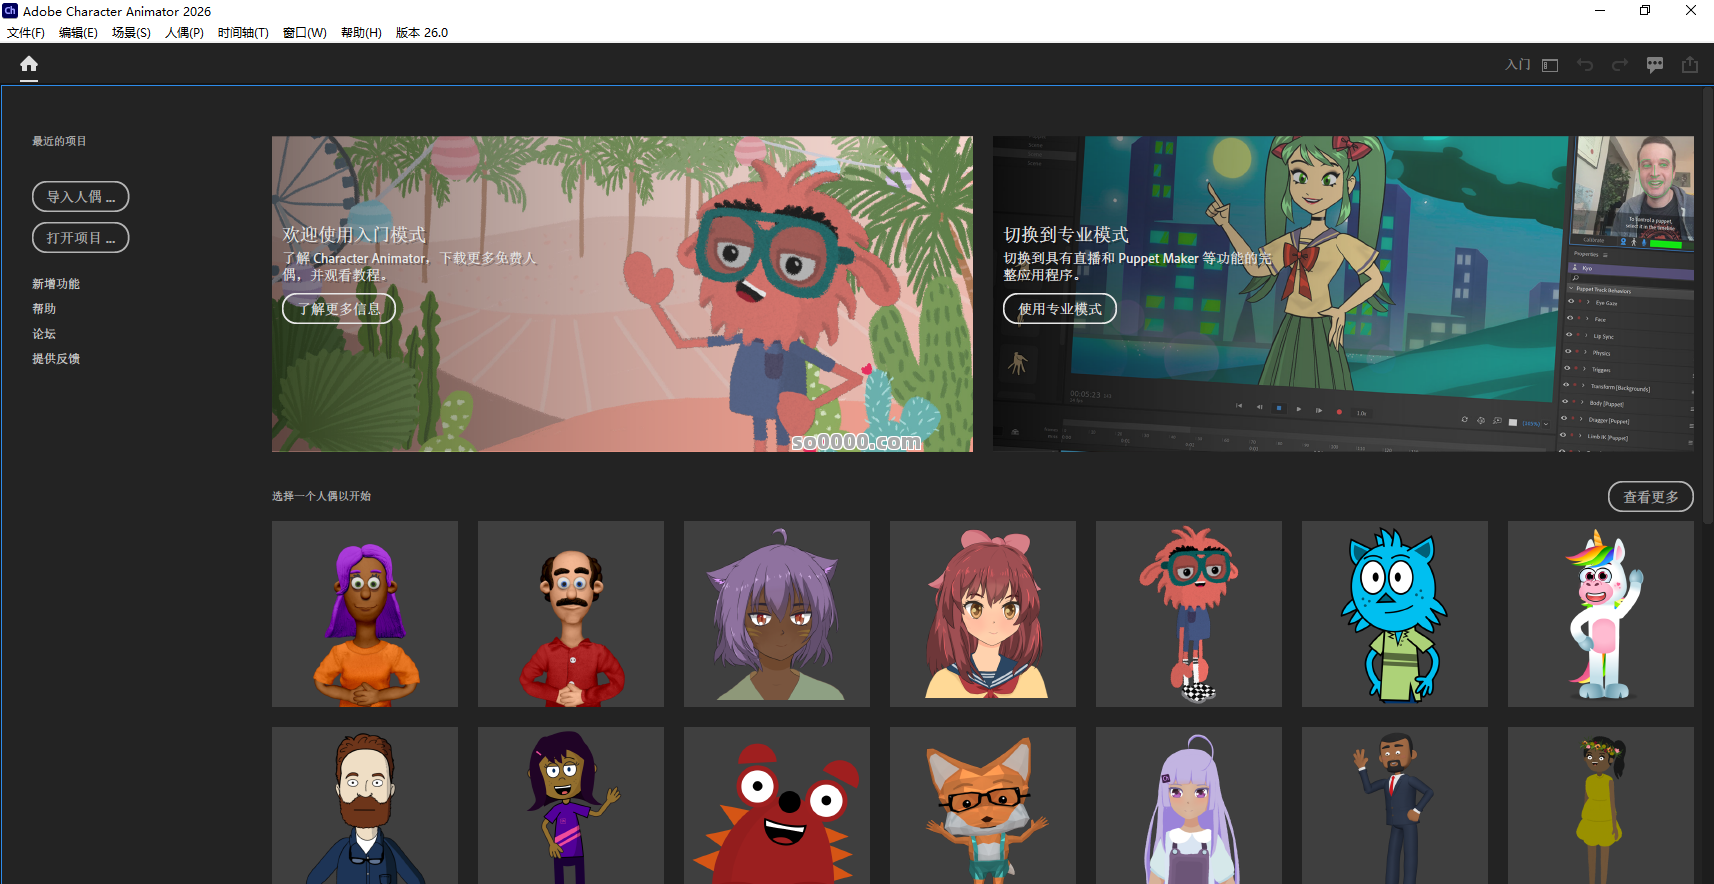The height and width of the screenshot is (884, 1714).
Task: Choose the rainbow unicorn puppet thumbnail
Action: click(1600, 614)
